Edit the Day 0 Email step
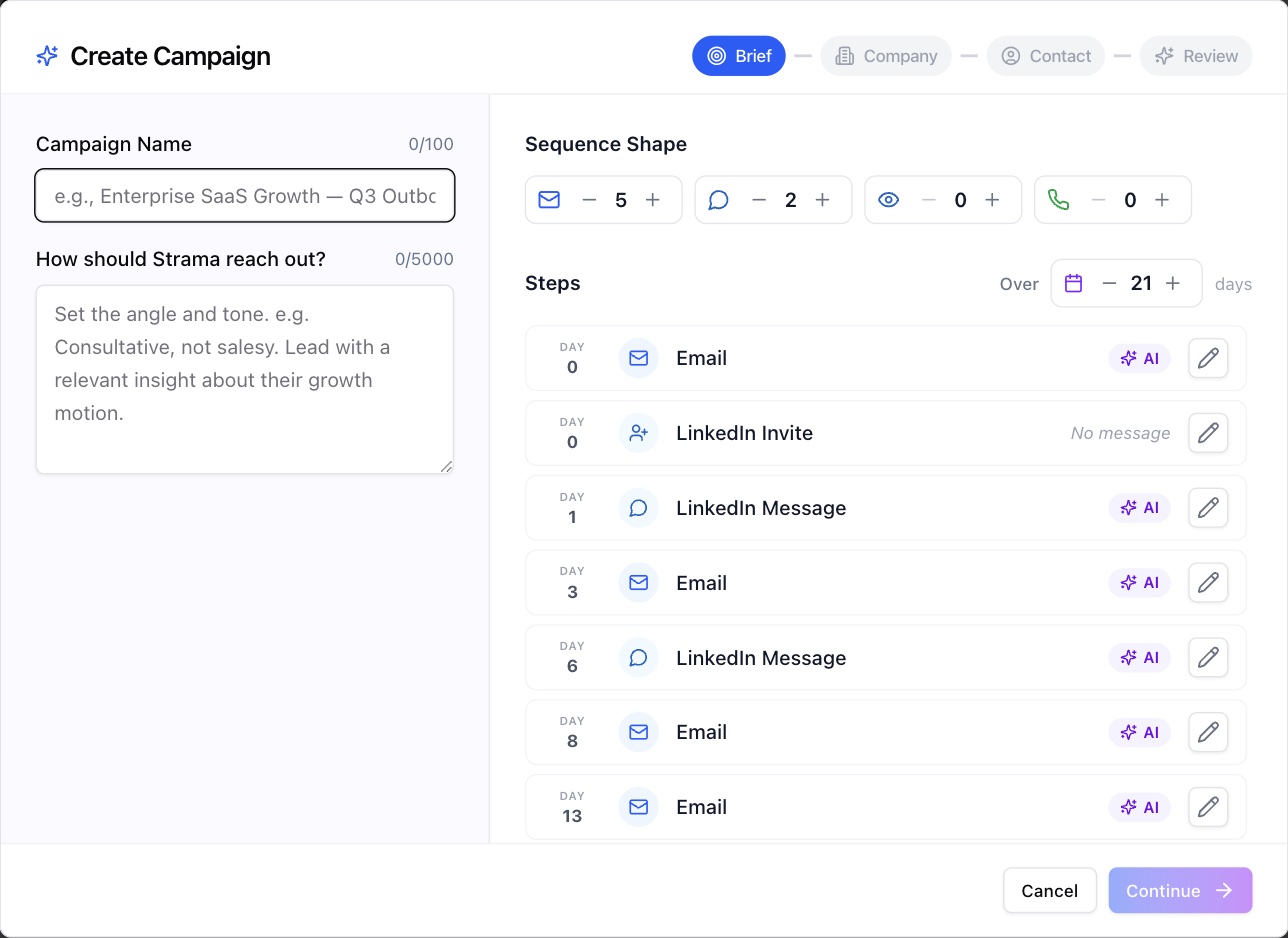The height and width of the screenshot is (938, 1288). 1208,358
